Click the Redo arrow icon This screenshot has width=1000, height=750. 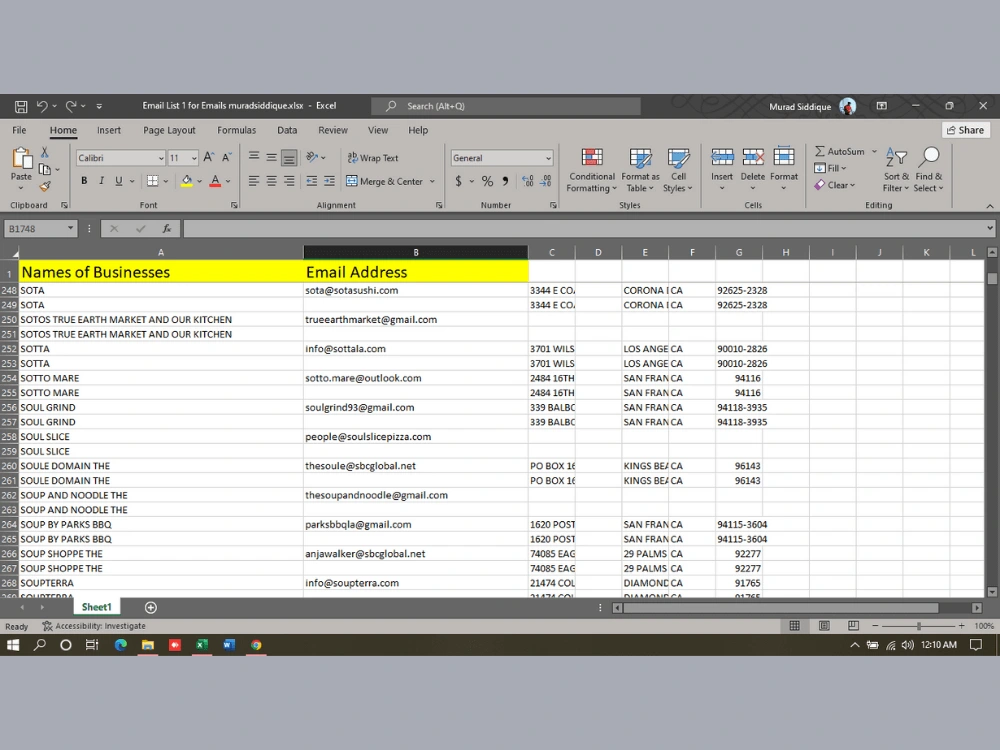[71, 106]
